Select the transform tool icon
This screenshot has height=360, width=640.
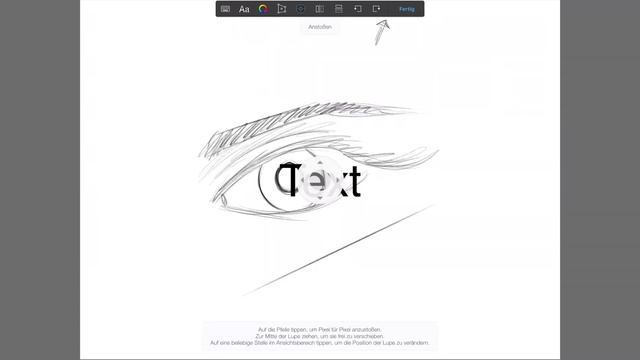coord(282,9)
